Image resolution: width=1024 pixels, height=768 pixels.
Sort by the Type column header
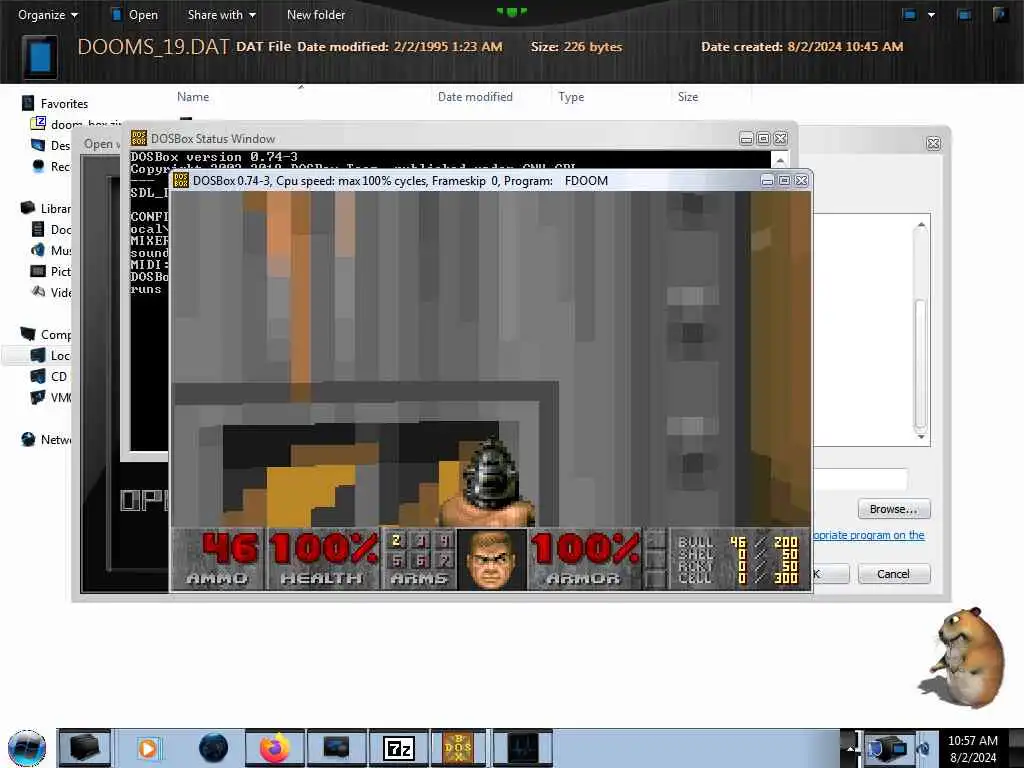[x=571, y=97]
